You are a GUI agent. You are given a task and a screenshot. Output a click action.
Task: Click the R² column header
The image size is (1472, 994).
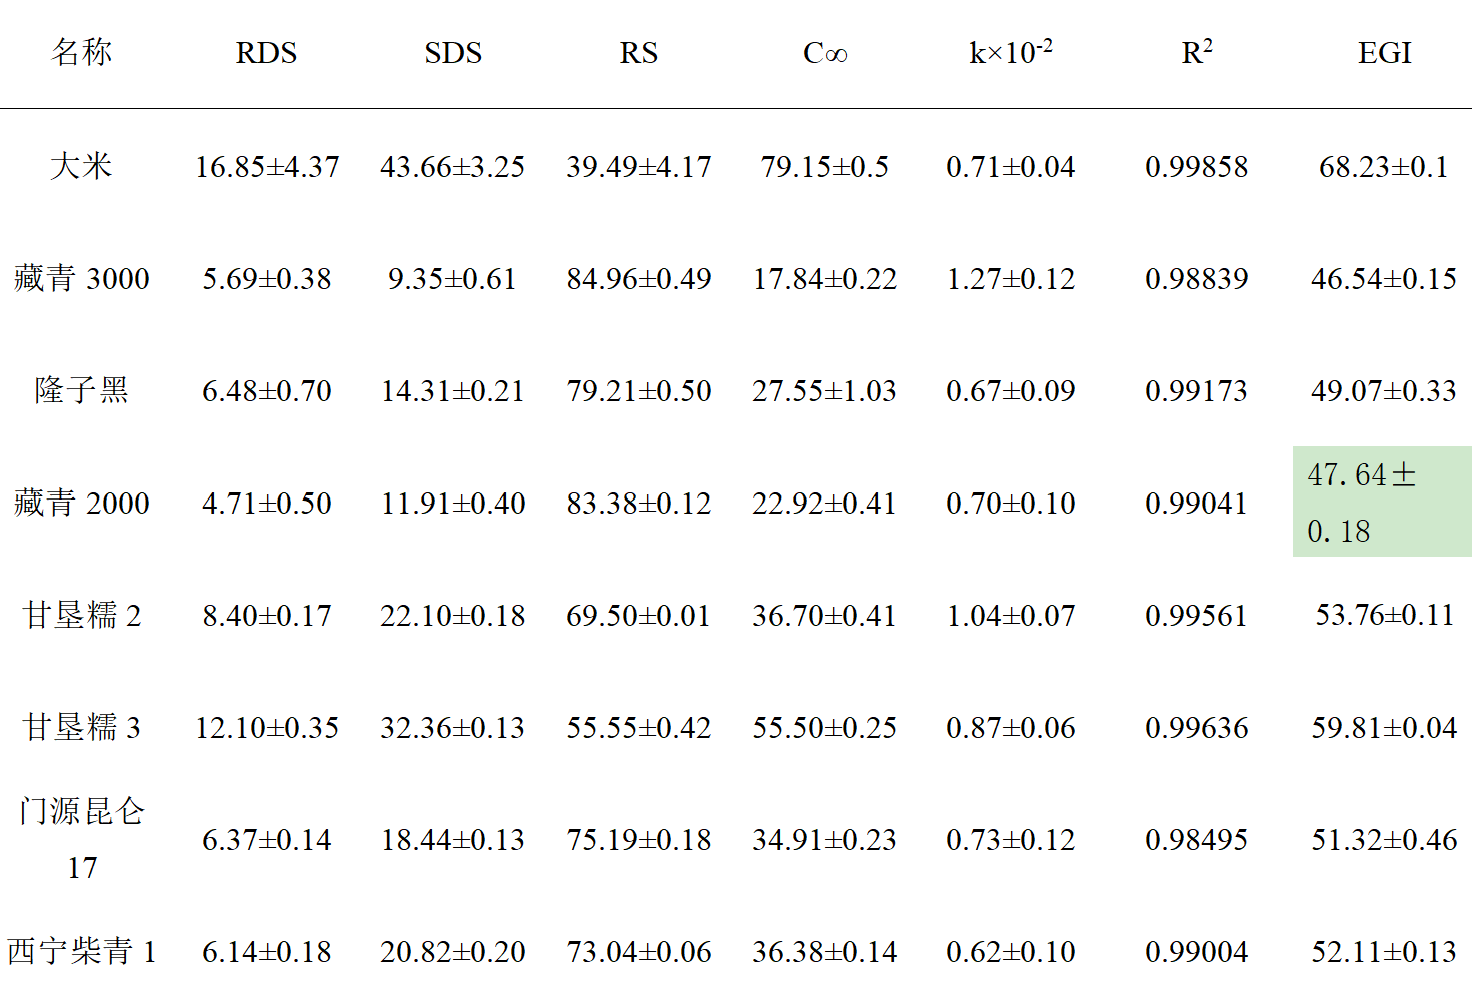[1197, 52]
